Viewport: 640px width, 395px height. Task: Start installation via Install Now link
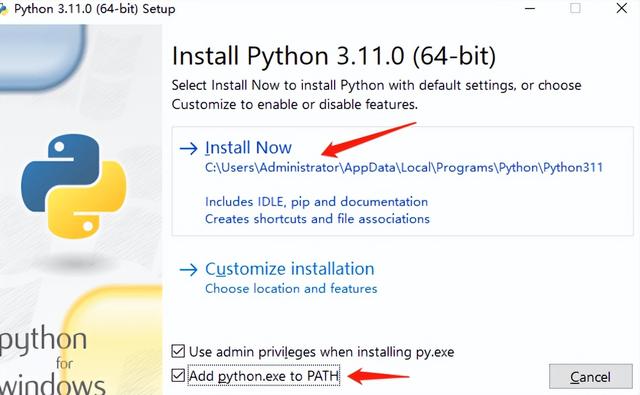[x=248, y=148]
